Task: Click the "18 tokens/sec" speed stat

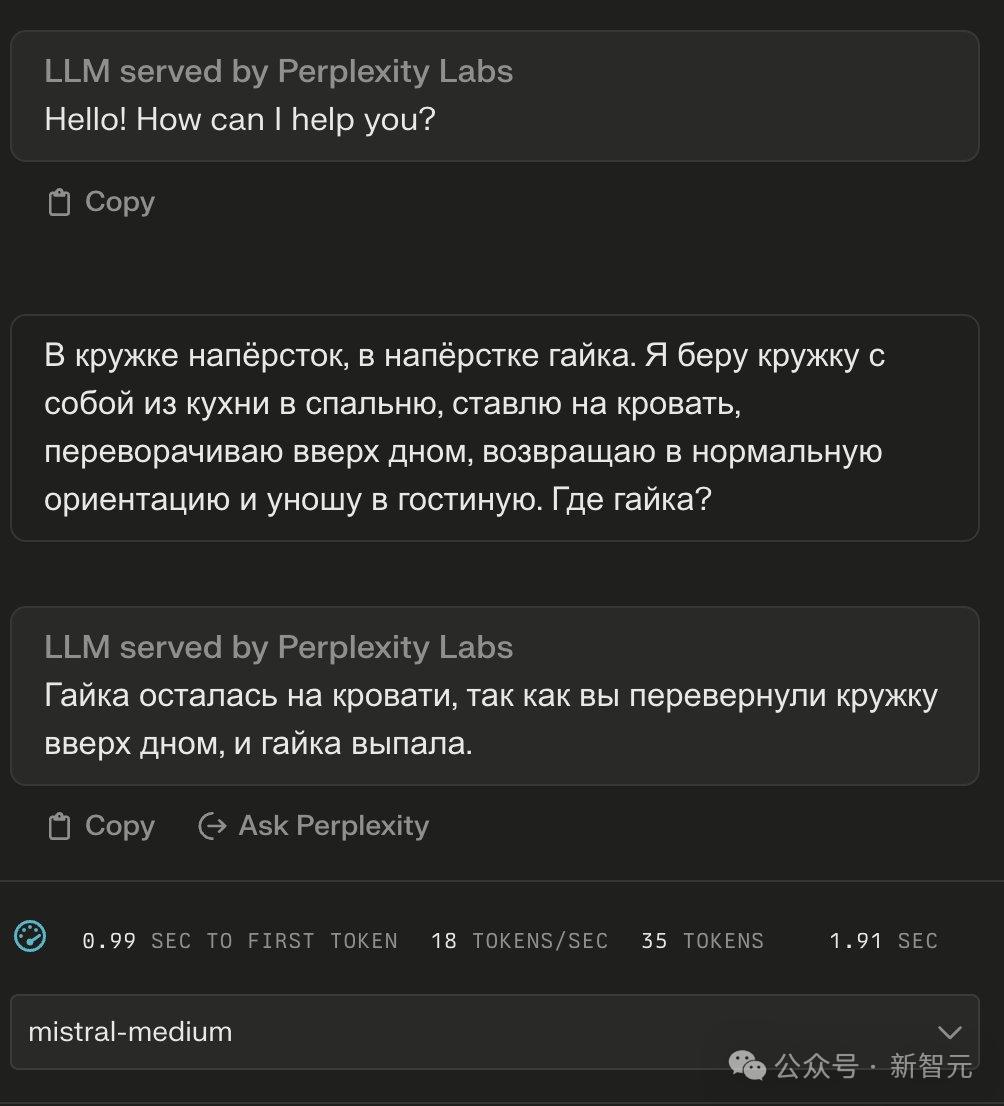Action: [519, 941]
